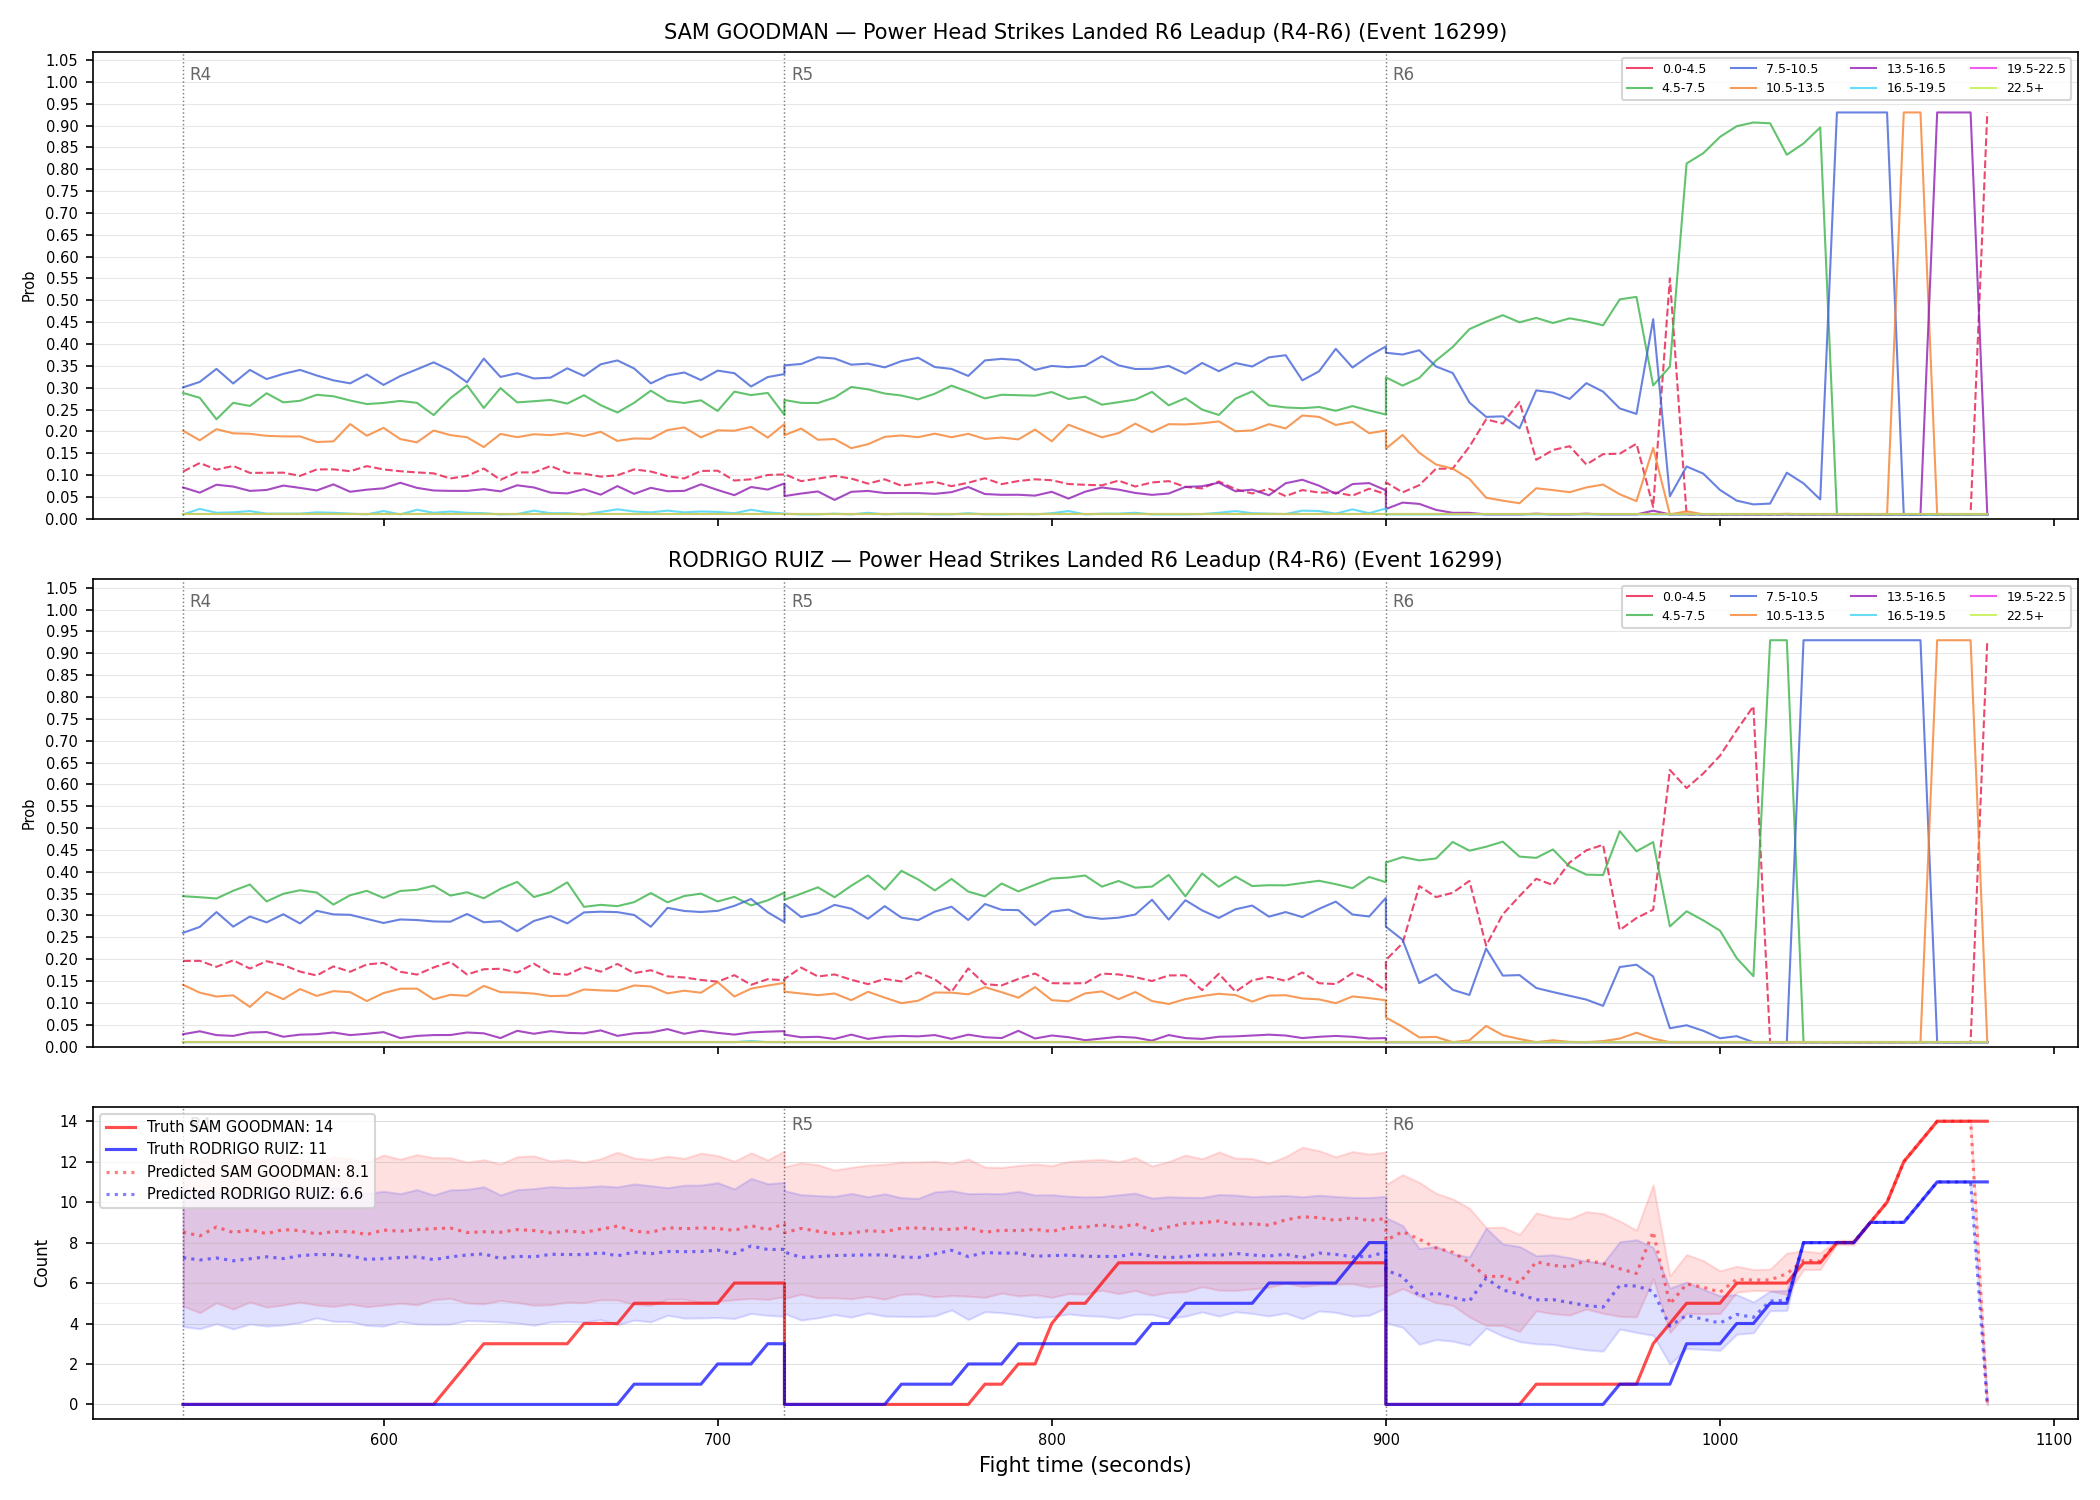Click the R4 marker in Rodrigo Ruiz chart
Screen dimensions: 2100x1500
coord(200,601)
